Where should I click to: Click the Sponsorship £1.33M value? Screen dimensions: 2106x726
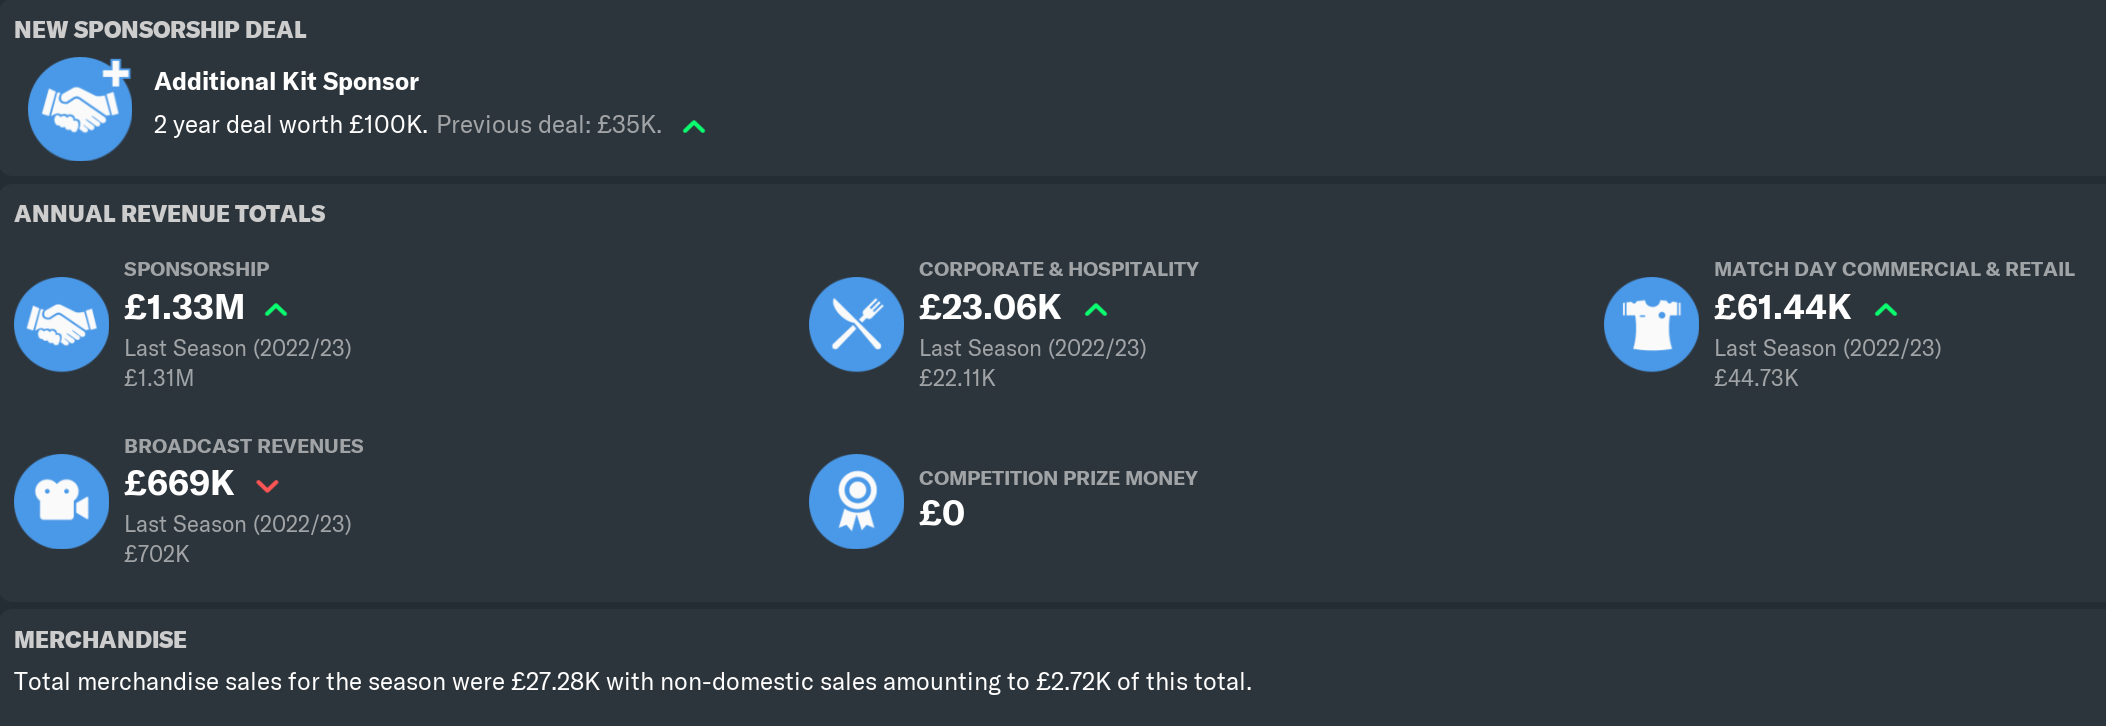click(184, 308)
